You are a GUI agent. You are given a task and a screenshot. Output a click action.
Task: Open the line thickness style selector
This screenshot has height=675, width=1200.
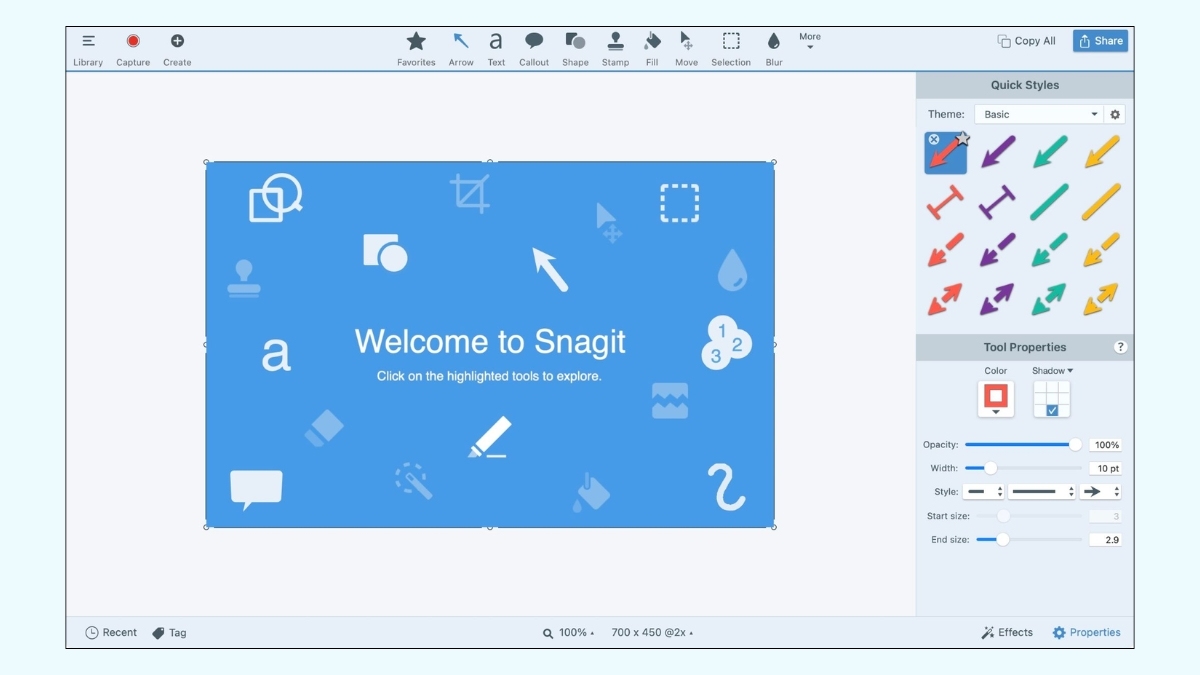[x=1042, y=492]
